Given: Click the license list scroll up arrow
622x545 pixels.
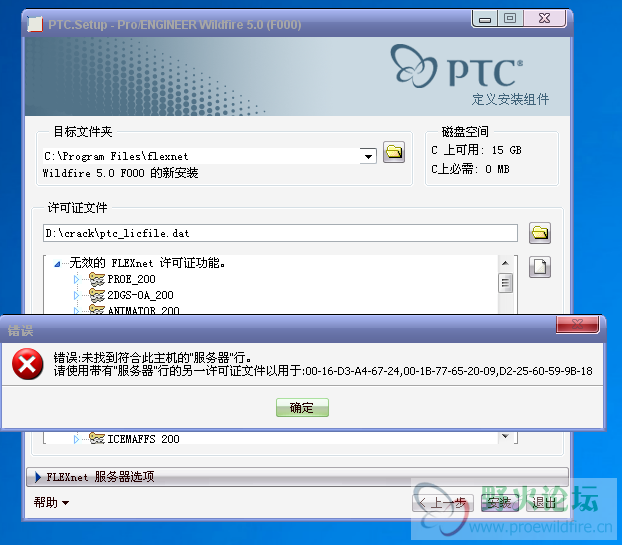Looking at the screenshot, I should 505,263.
